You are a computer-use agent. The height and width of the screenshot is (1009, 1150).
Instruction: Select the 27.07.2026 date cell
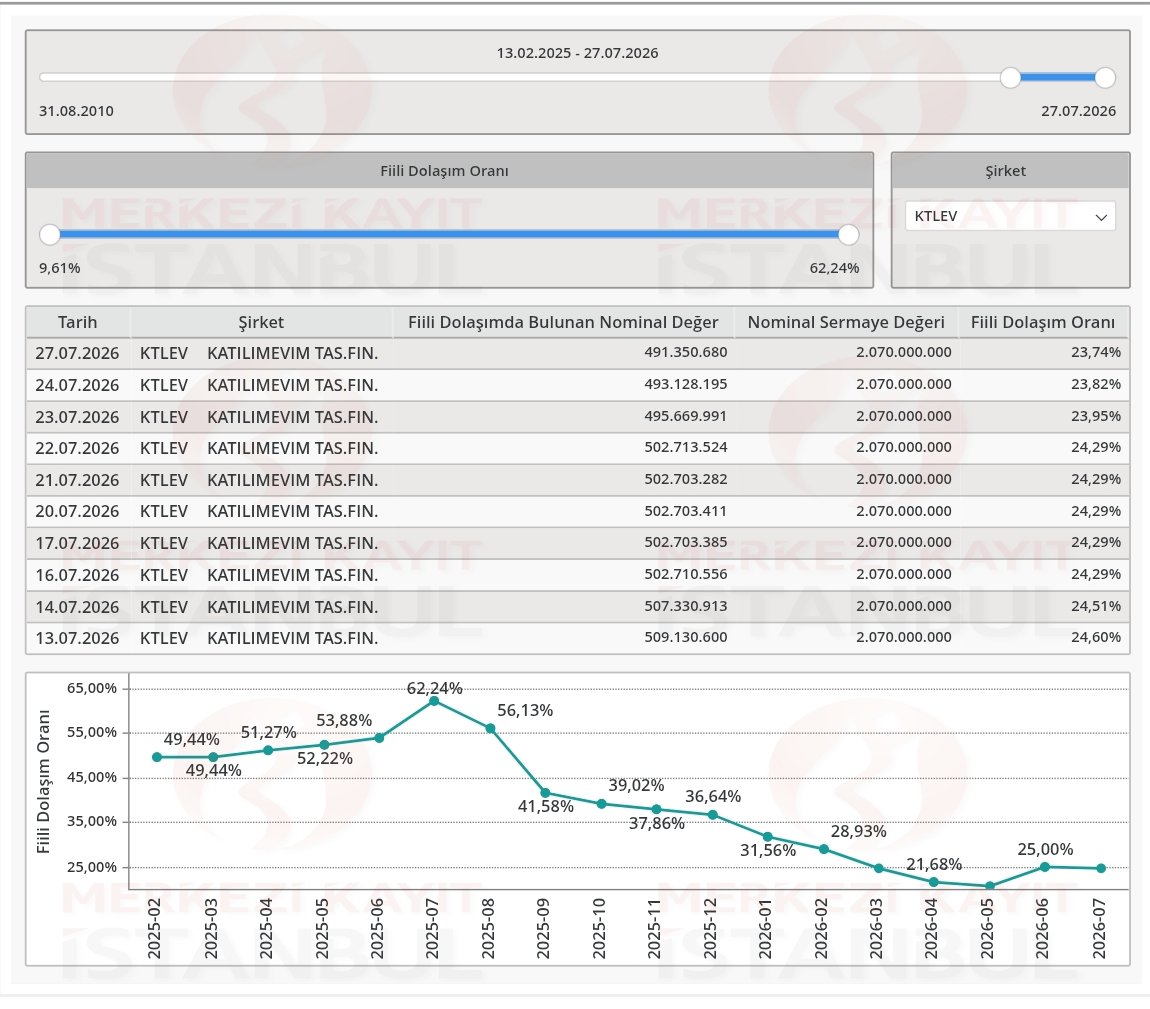click(77, 353)
